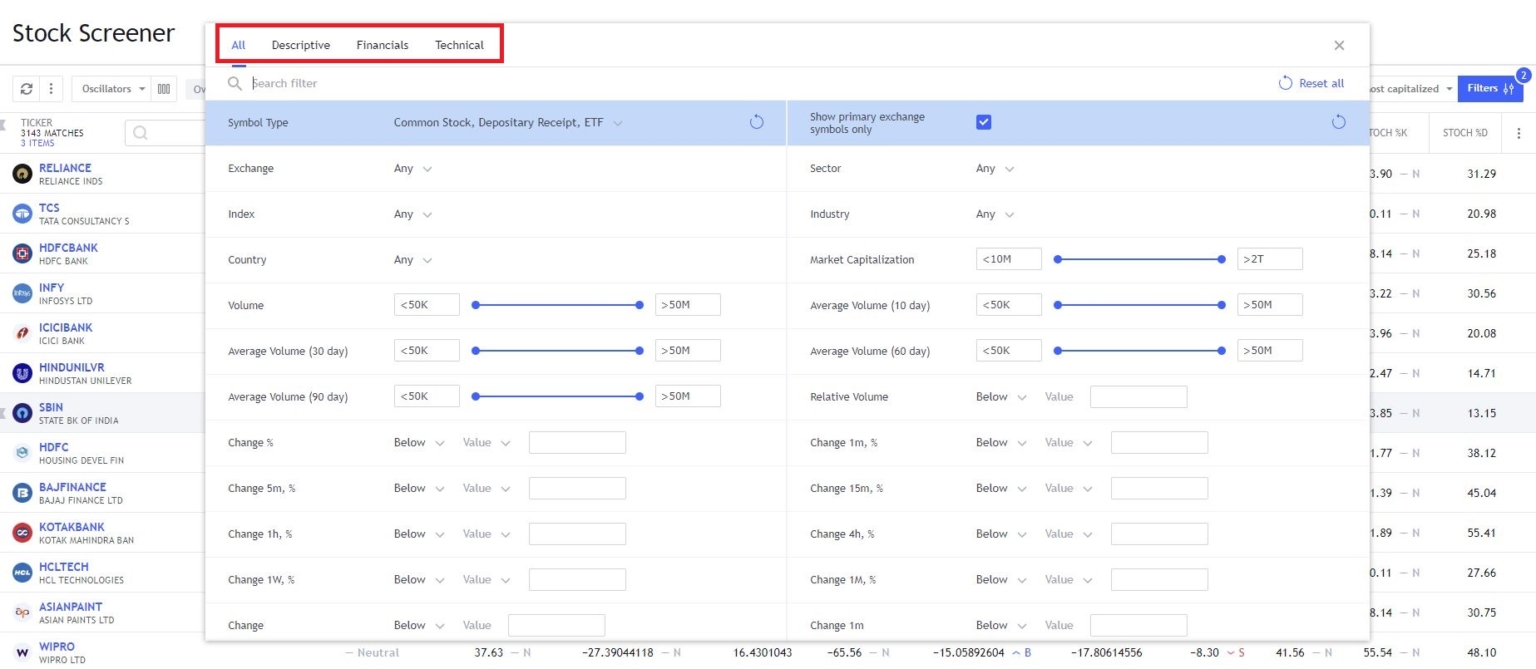Open the Change % Below condition dropdown
The width and height of the screenshot is (1536, 669).
click(418, 443)
